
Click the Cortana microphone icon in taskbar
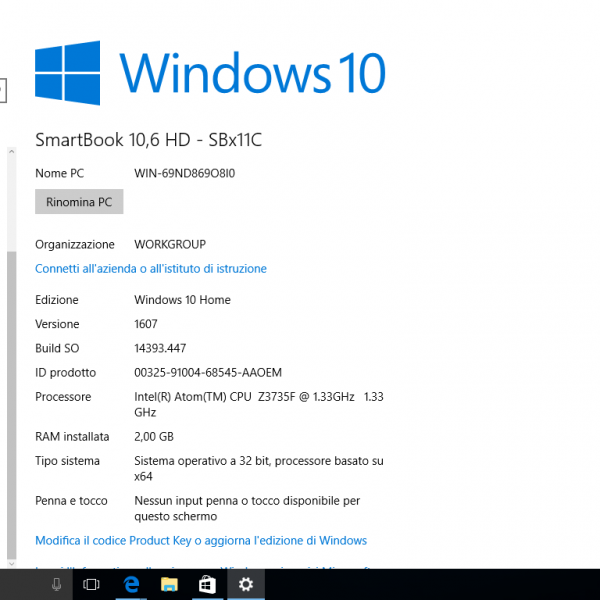click(x=56, y=584)
